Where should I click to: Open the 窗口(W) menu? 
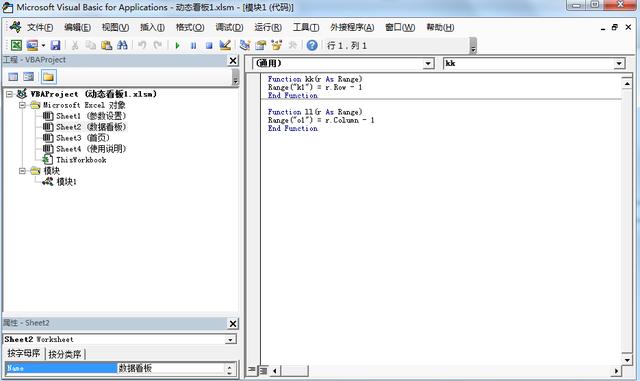(x=400, y=27)
